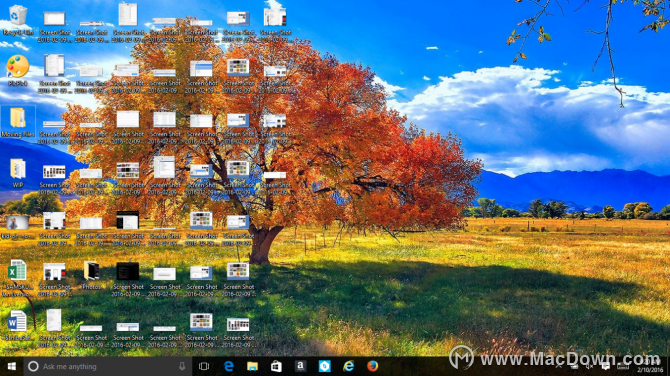This screenshot has width=670, height=376.
Task: Launch Internet Explorer from the taskbar
Action: 349,366
